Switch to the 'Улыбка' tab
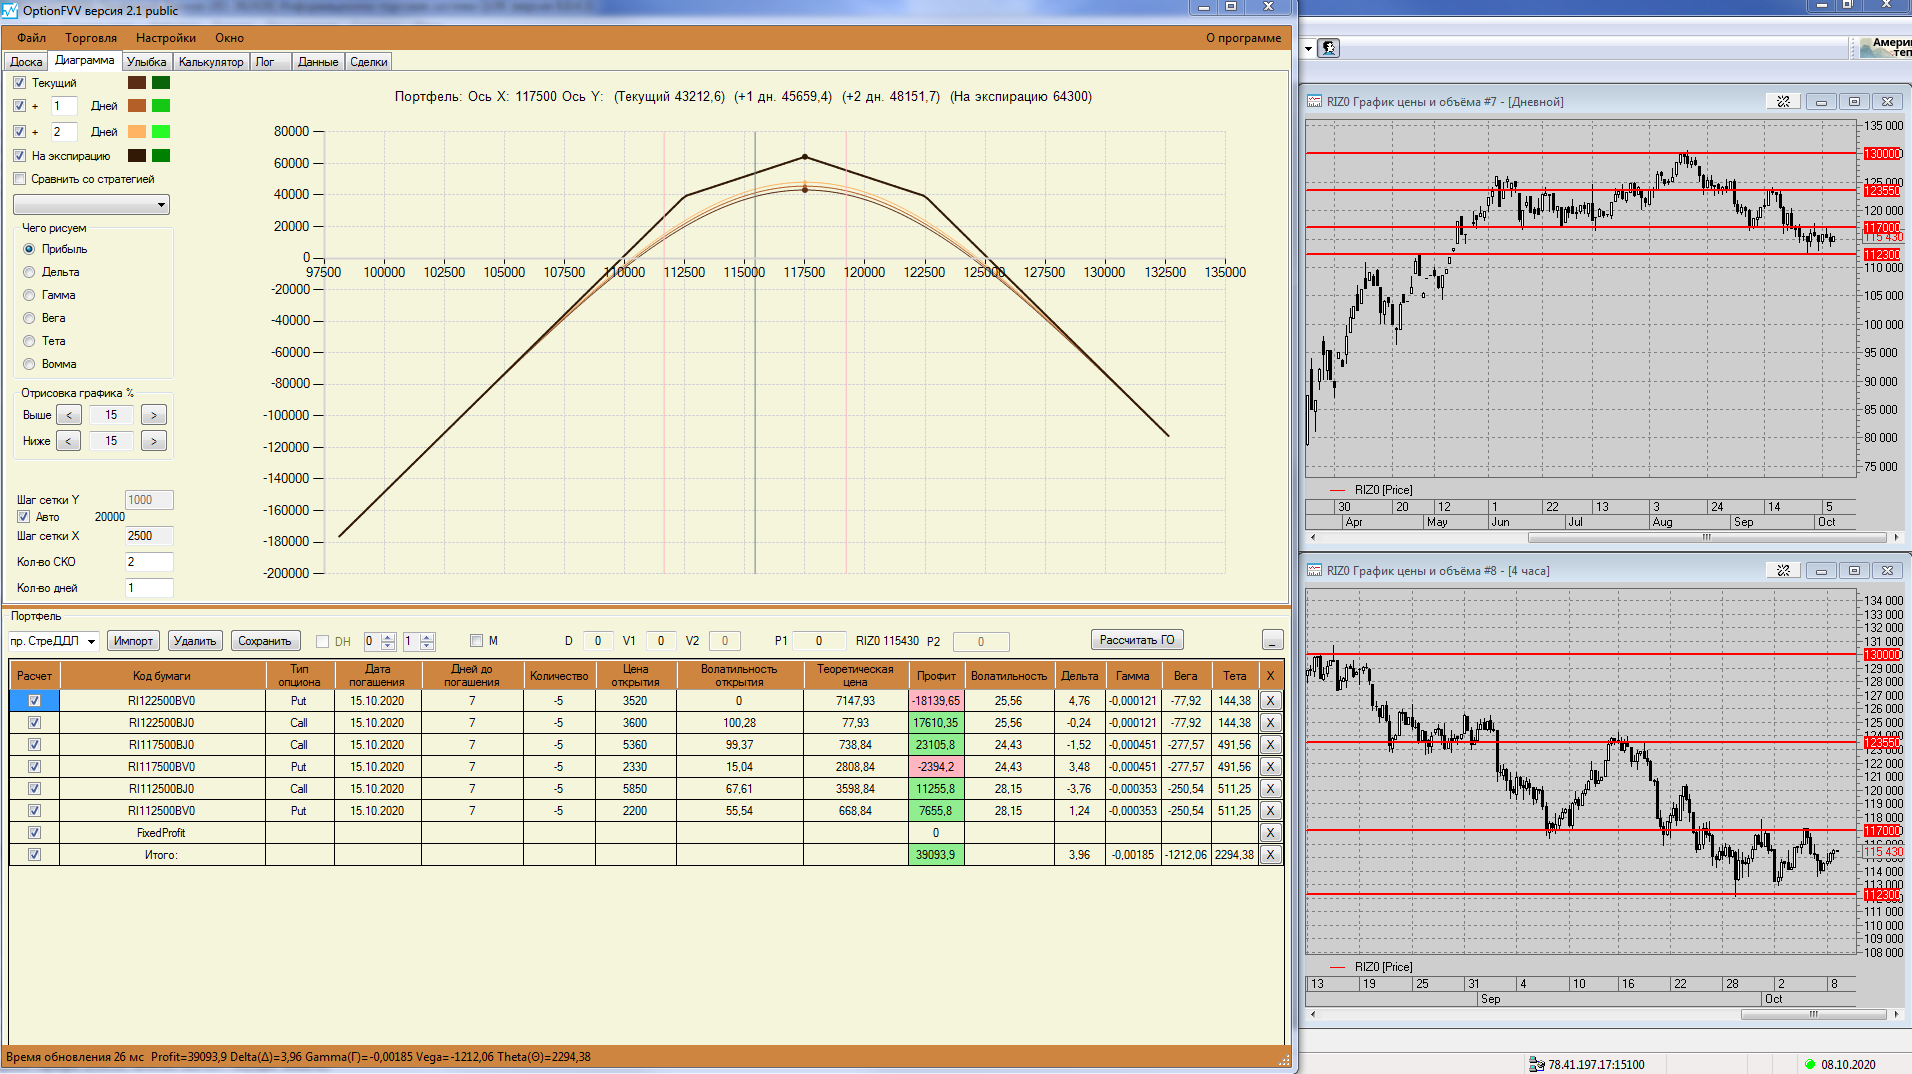Image resolution: width=1912 pixels, height=1074 pixels. click(147, 62)
